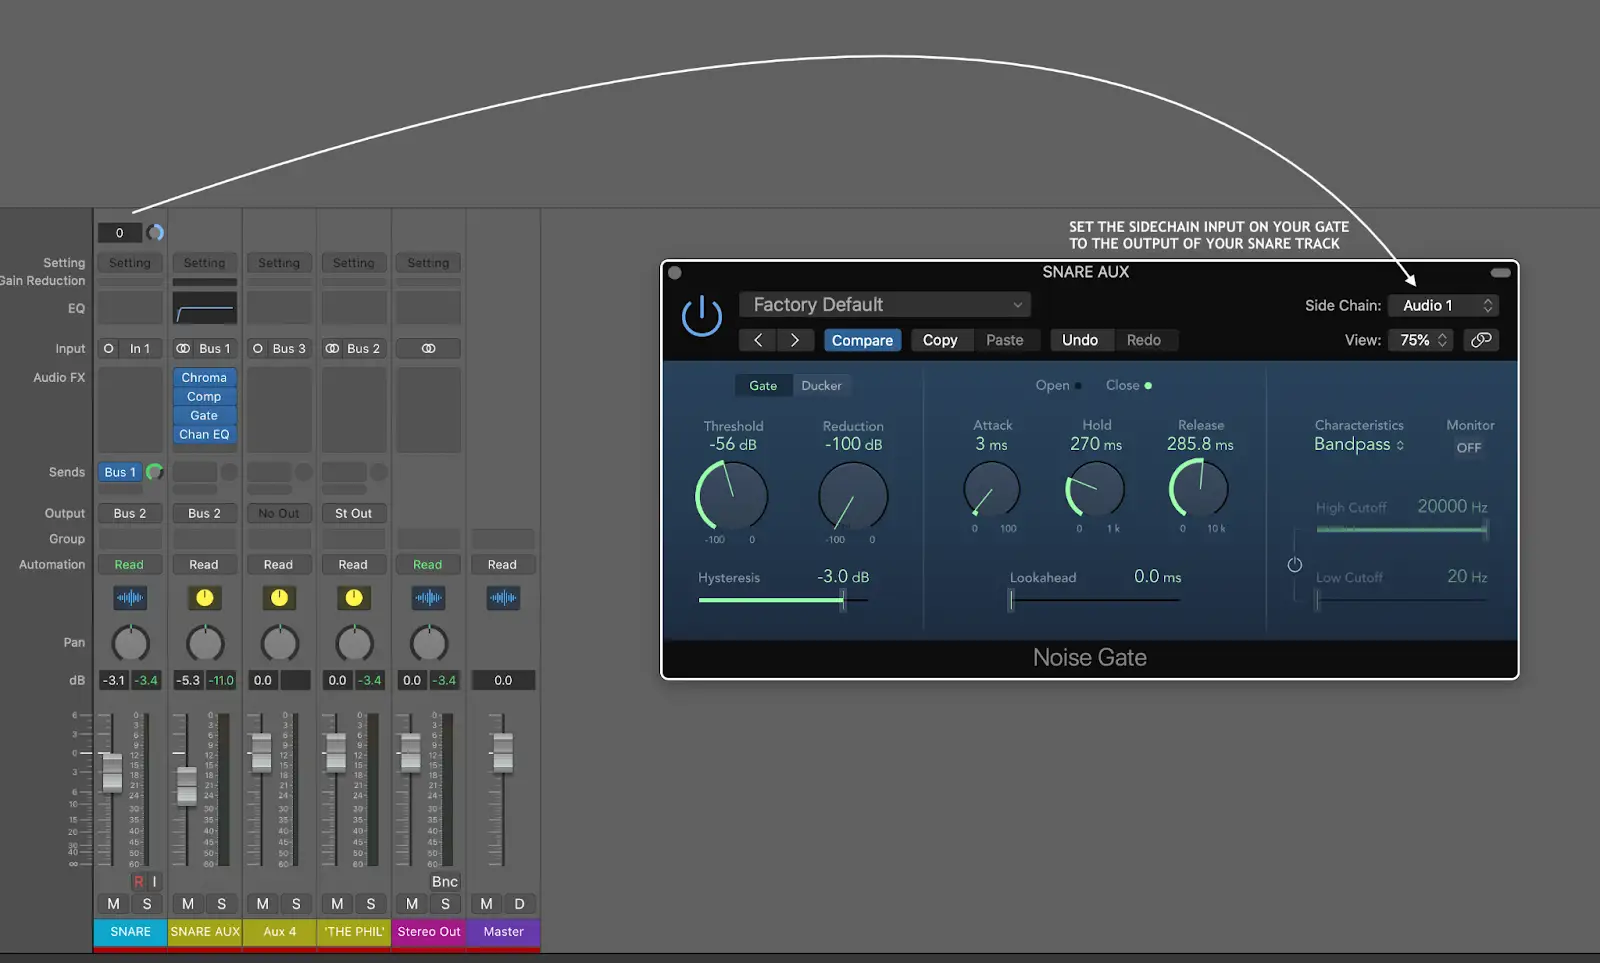
Task: Click the plugin link icon beside View
Action: pos(1481,340)
